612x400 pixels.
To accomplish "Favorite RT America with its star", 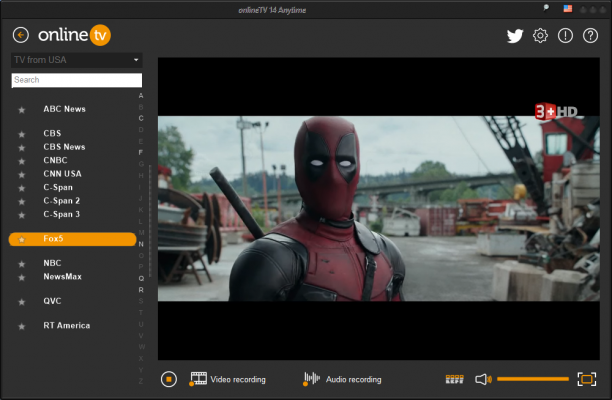I will click(x=22, y=327).
